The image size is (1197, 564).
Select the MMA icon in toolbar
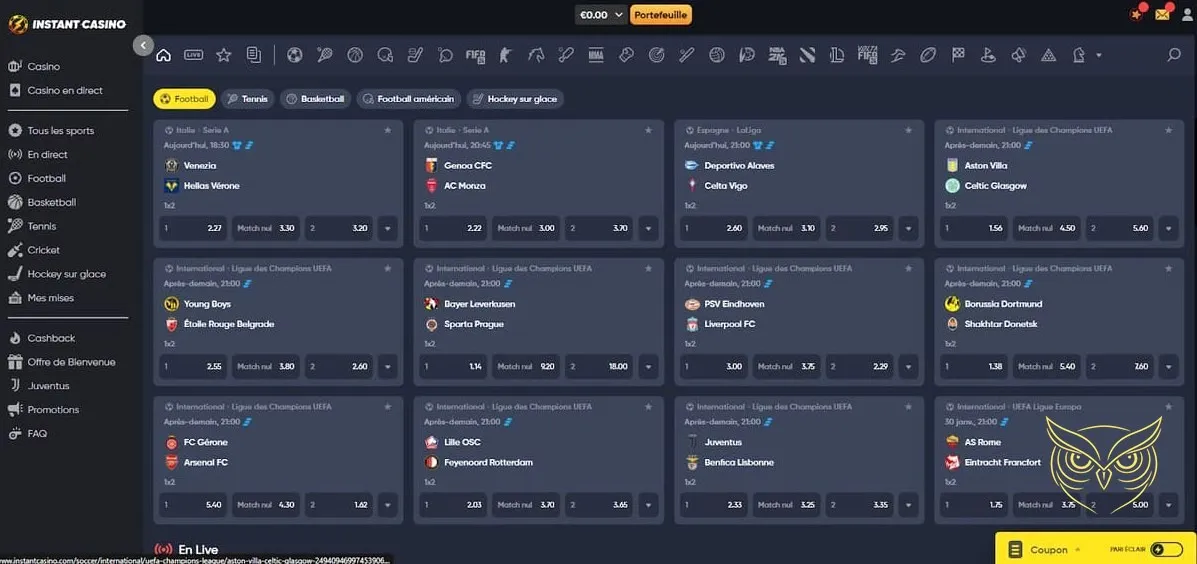pyautogui.click(x=596, y=55)
